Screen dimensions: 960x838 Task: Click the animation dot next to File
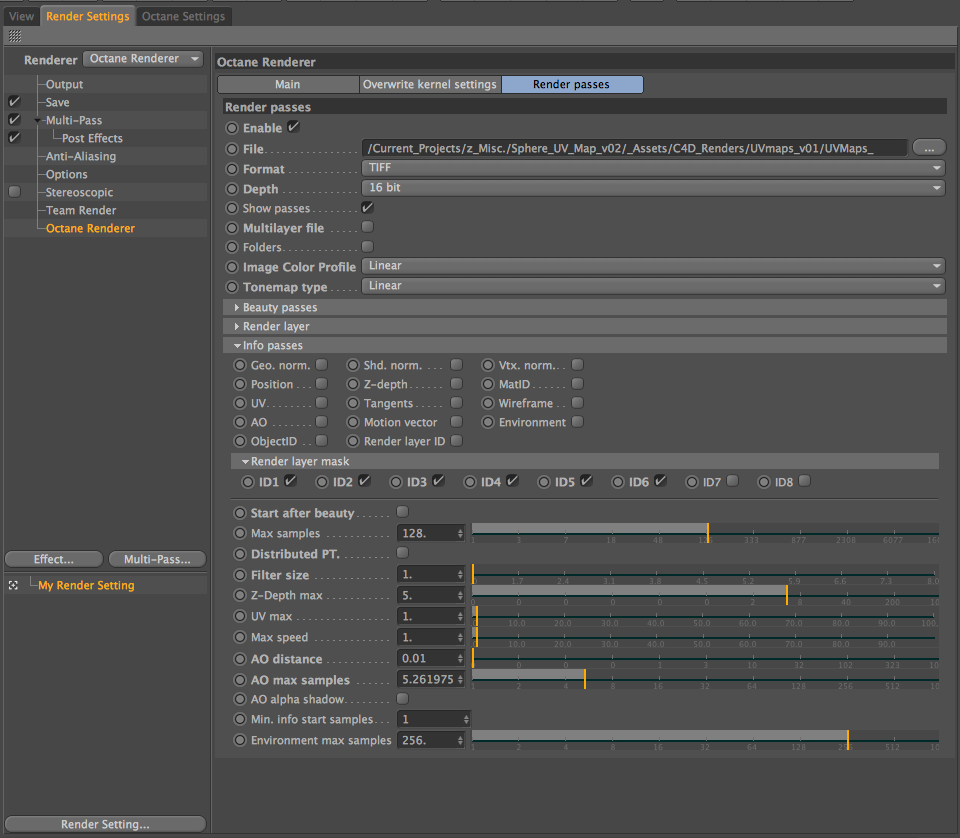pos(232,149)
